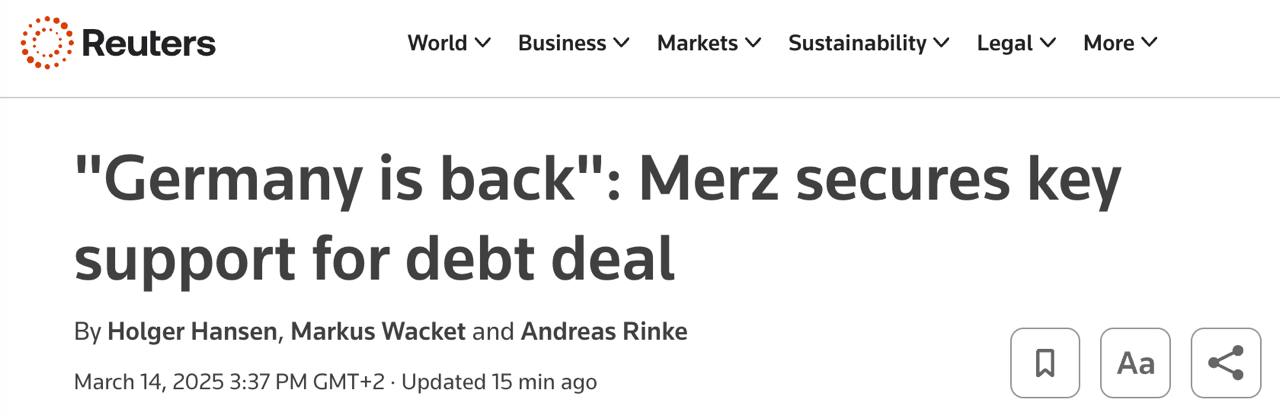
Task: Expand the chevron next to World
Action: coord(483,43)
